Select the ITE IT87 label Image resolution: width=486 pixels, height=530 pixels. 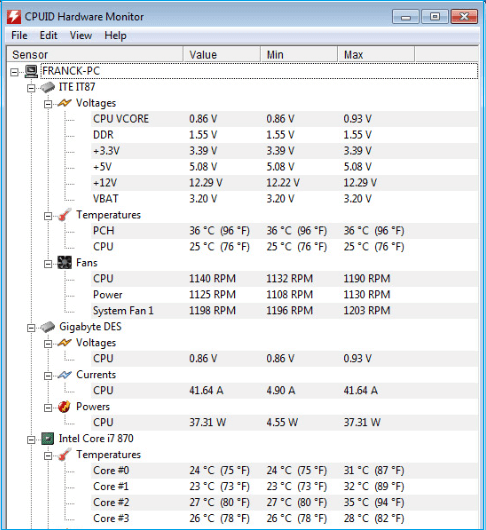pyautogui.click(x=77, y=87)
